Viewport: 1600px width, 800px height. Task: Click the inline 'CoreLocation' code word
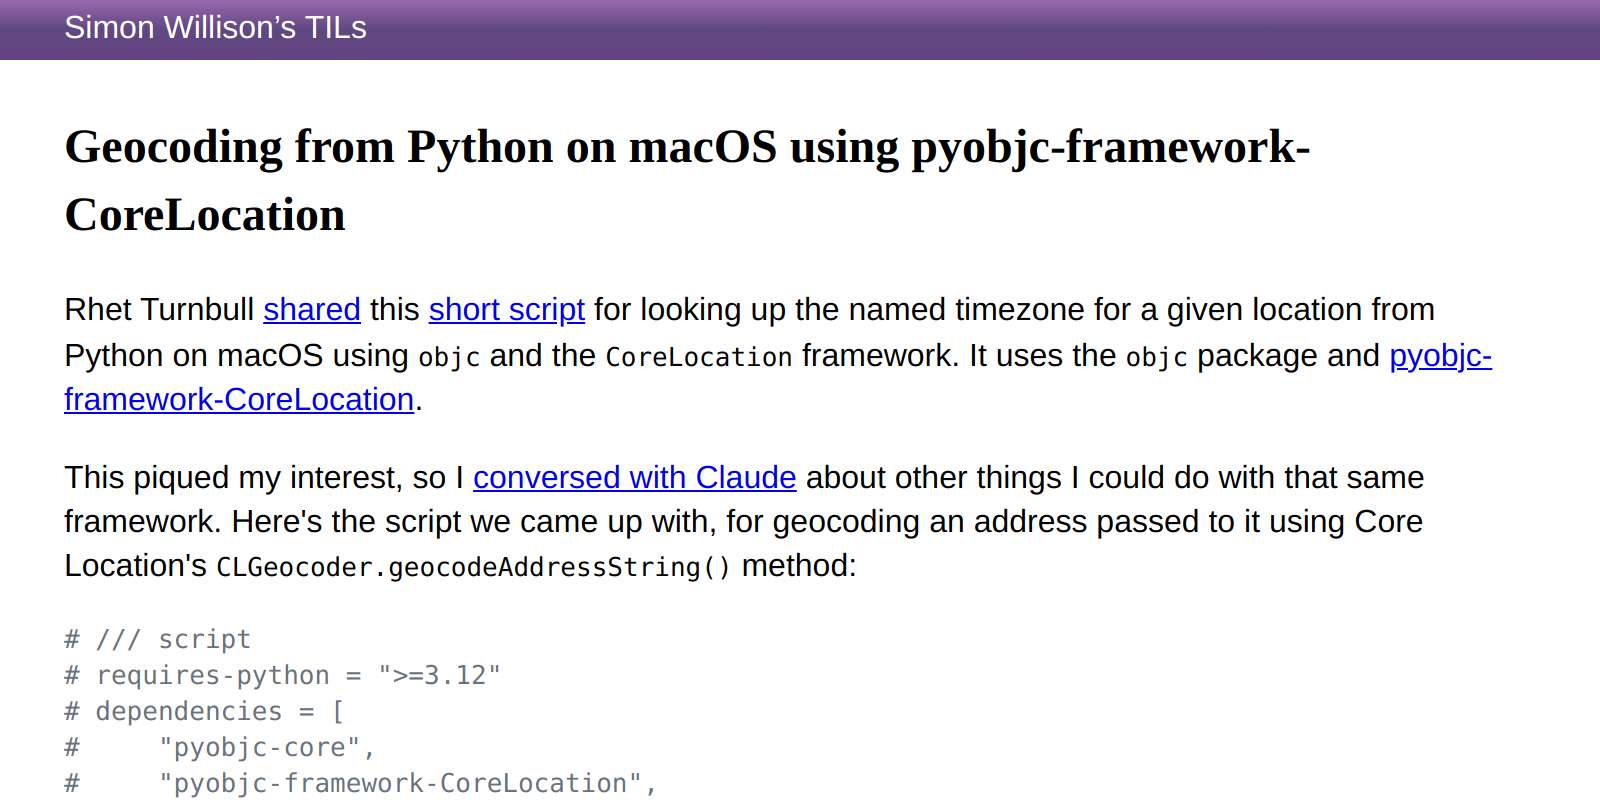point(699,357)
